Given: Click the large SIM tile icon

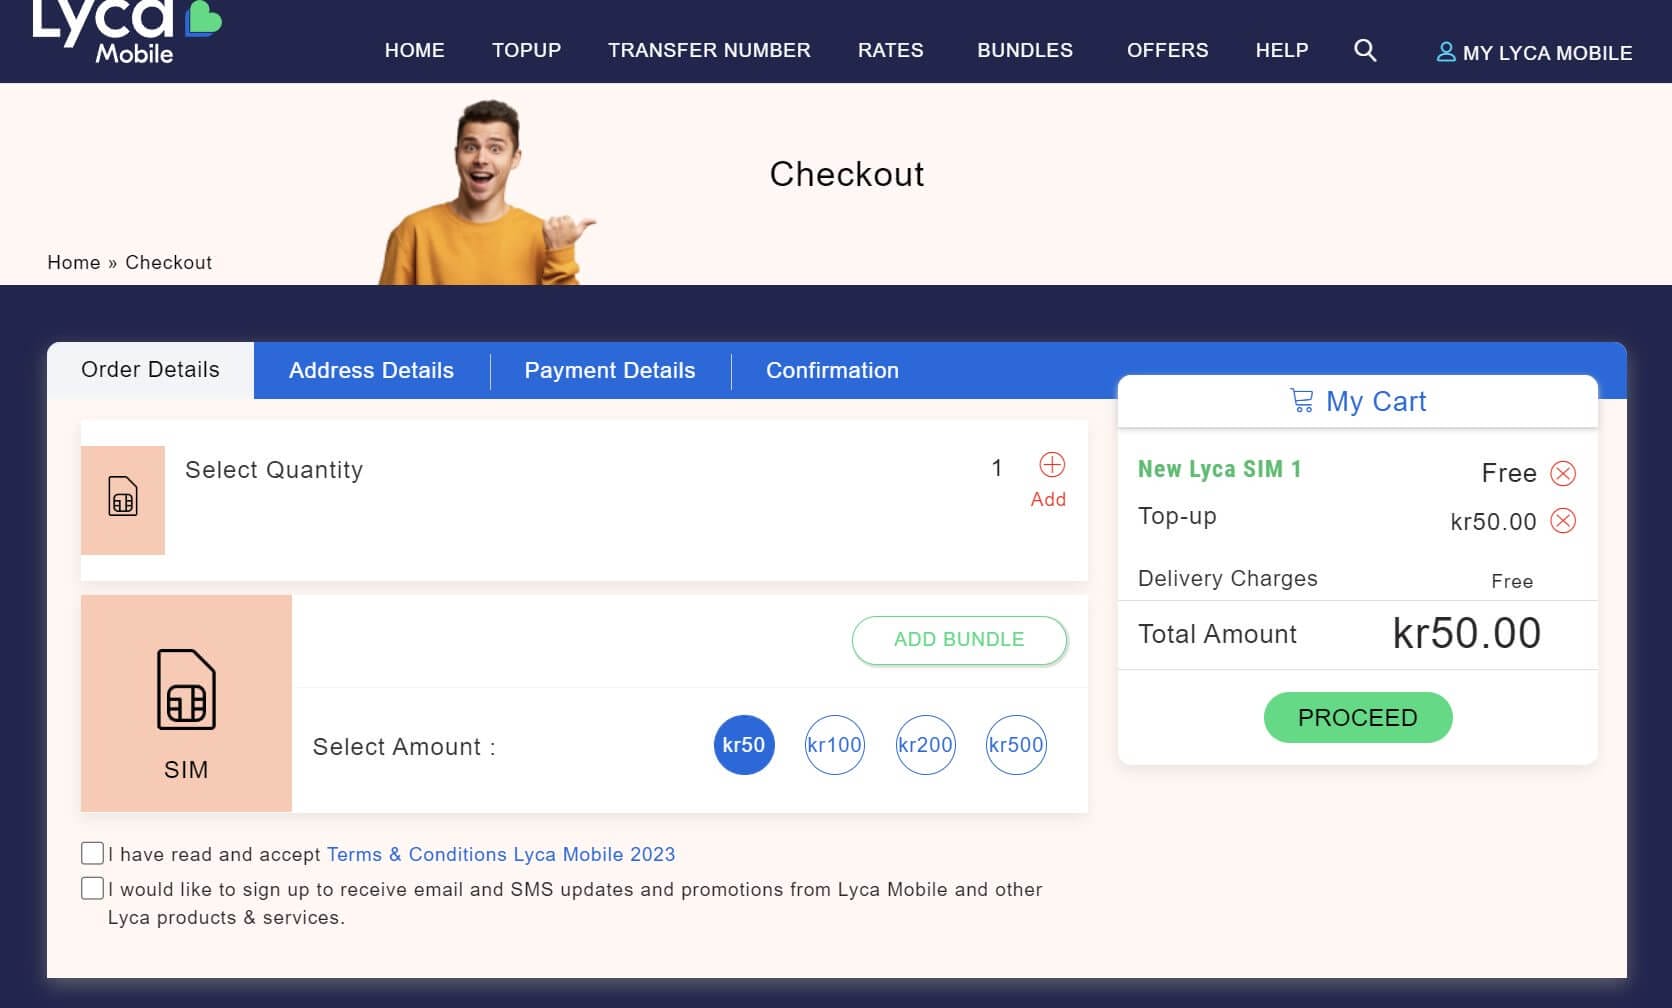Looking at the screenshot, I should (186, 689).
